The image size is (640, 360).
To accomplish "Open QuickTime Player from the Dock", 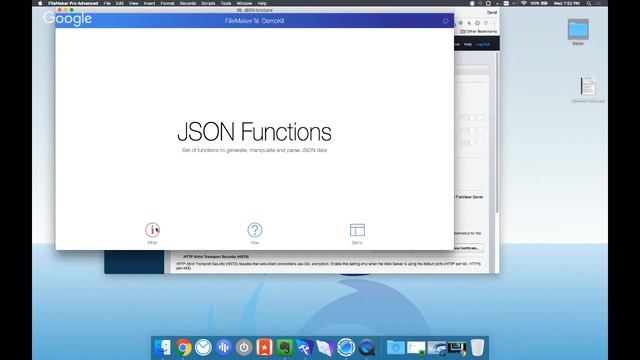I will (x=366, y=347).
